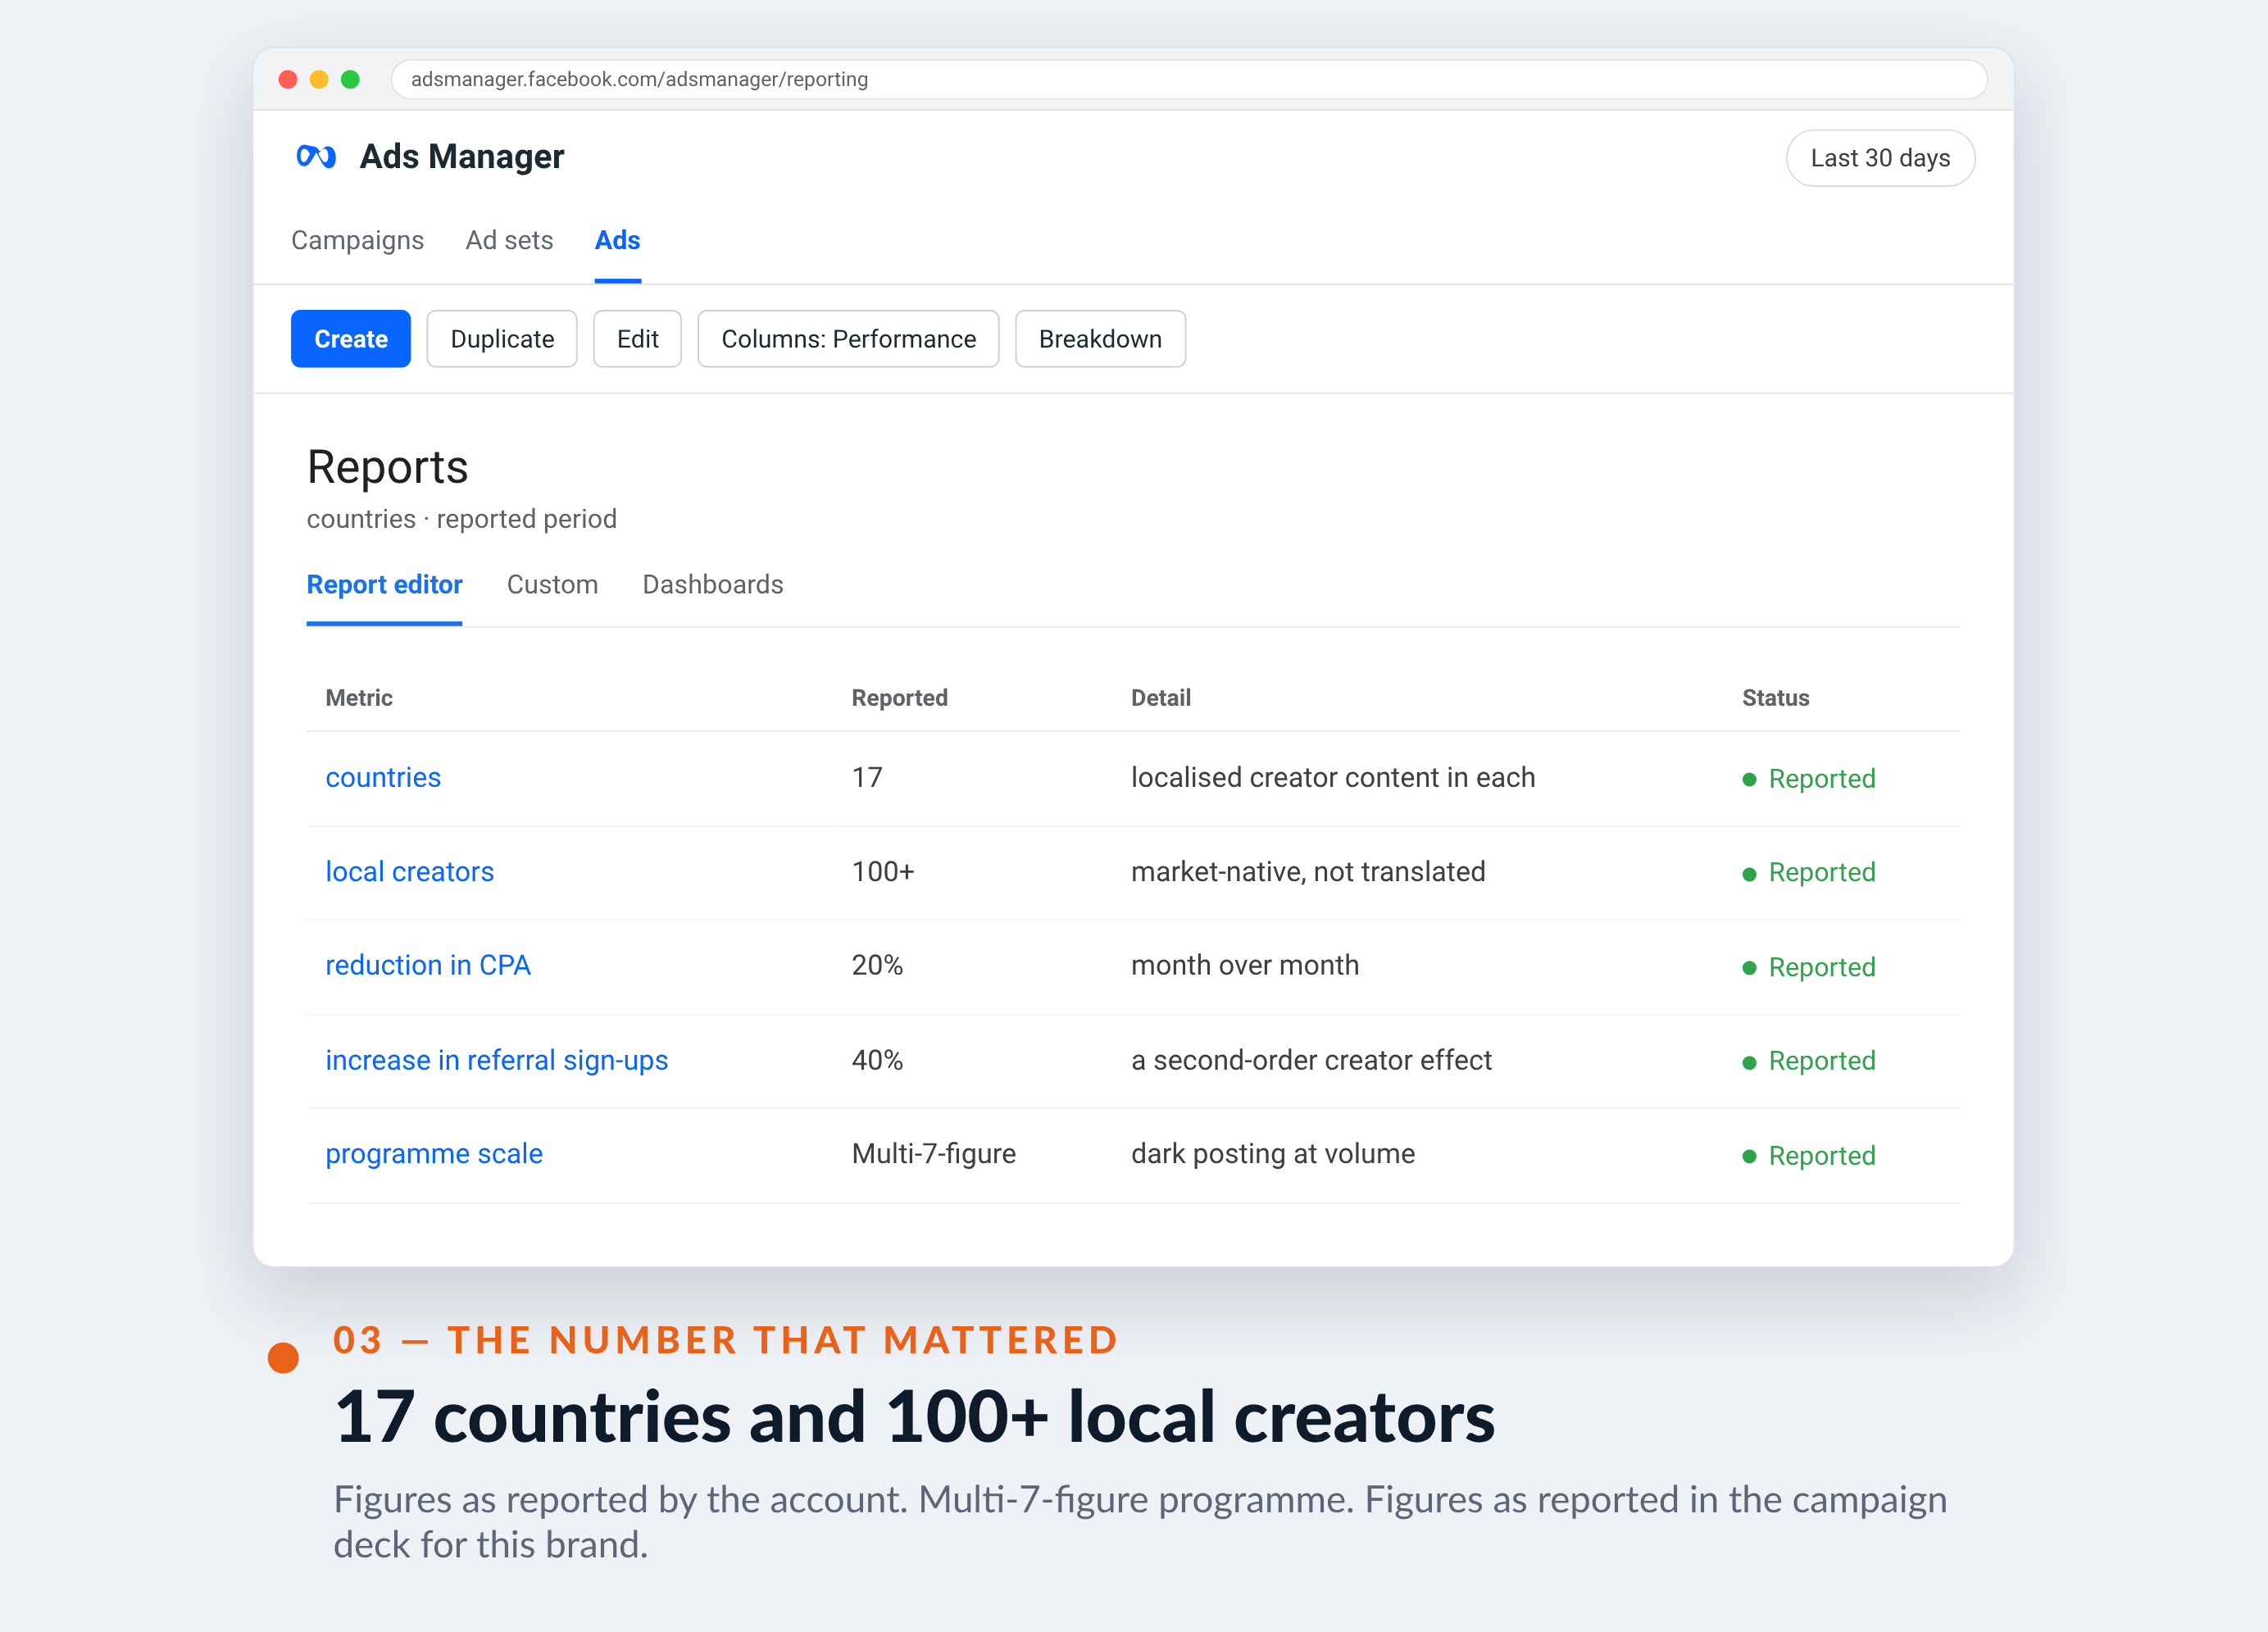Click the Multi-7-figure value

pyautogui.click(x=933, y=1154)
